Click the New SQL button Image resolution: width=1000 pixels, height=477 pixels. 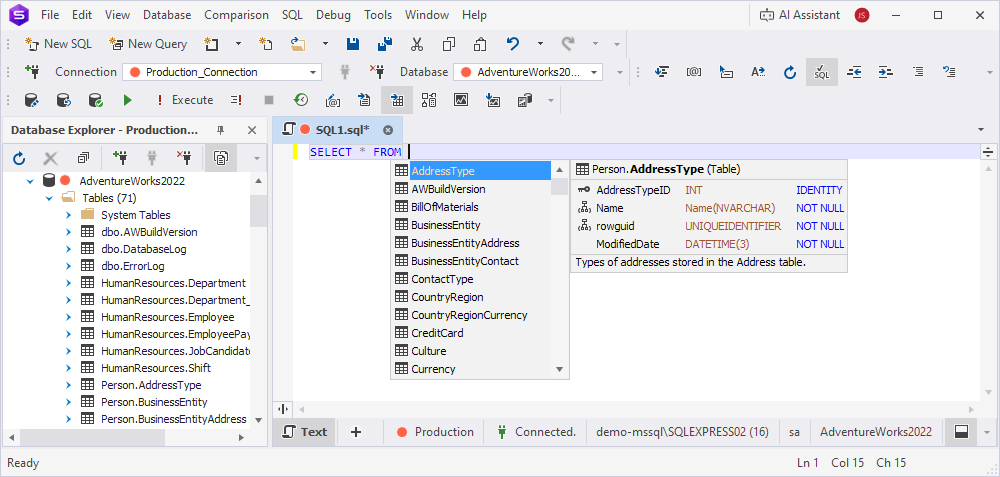click(59, 44)
